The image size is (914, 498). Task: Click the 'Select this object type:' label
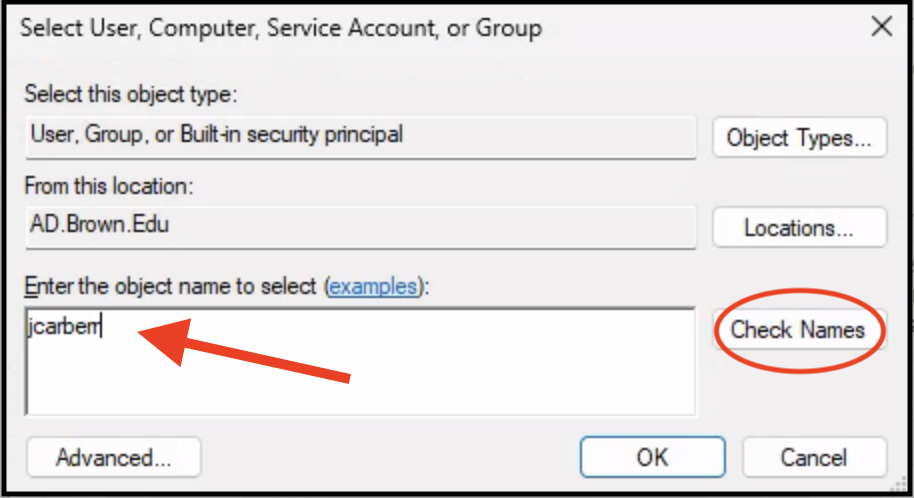[131, 94]
